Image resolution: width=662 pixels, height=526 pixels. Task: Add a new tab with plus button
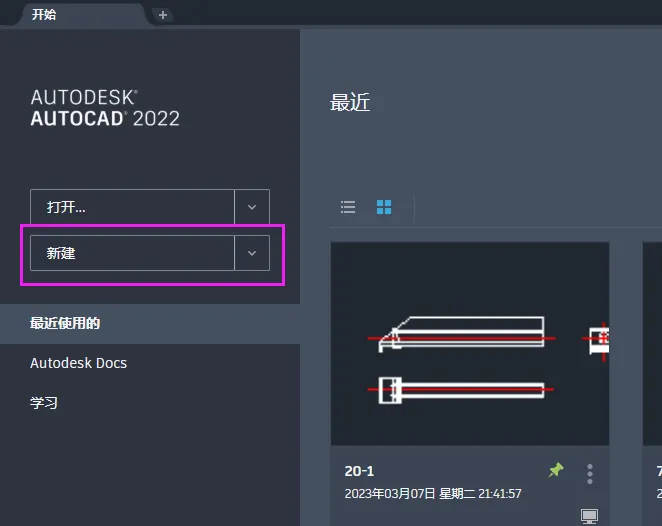click(x=163, y=15)
